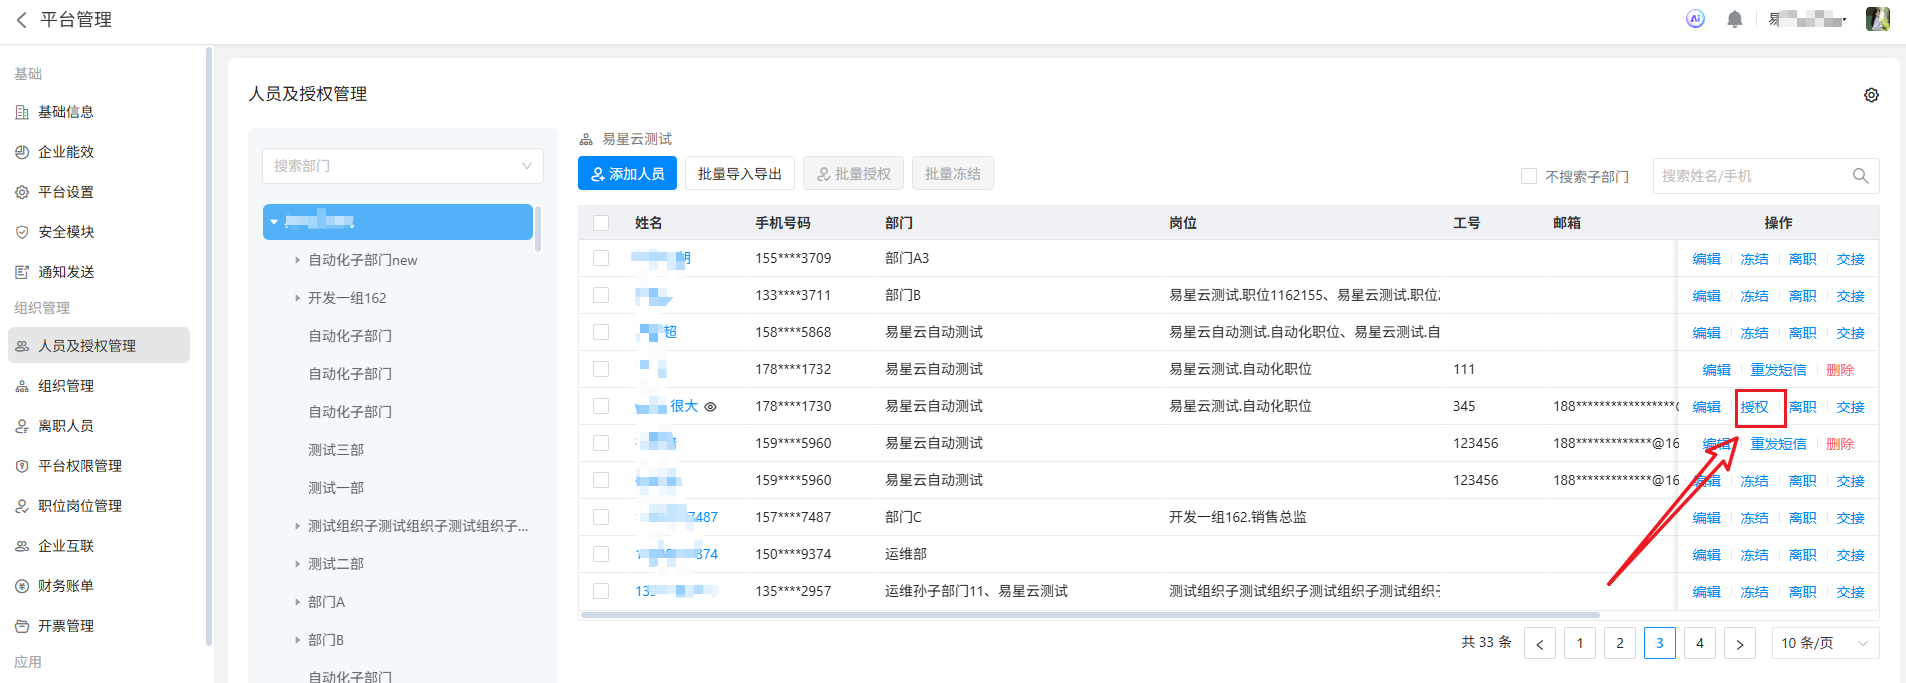Click the 批量冻结 button
The height and width of the screenshot is (683, 1906).
[x=952, y=174]
